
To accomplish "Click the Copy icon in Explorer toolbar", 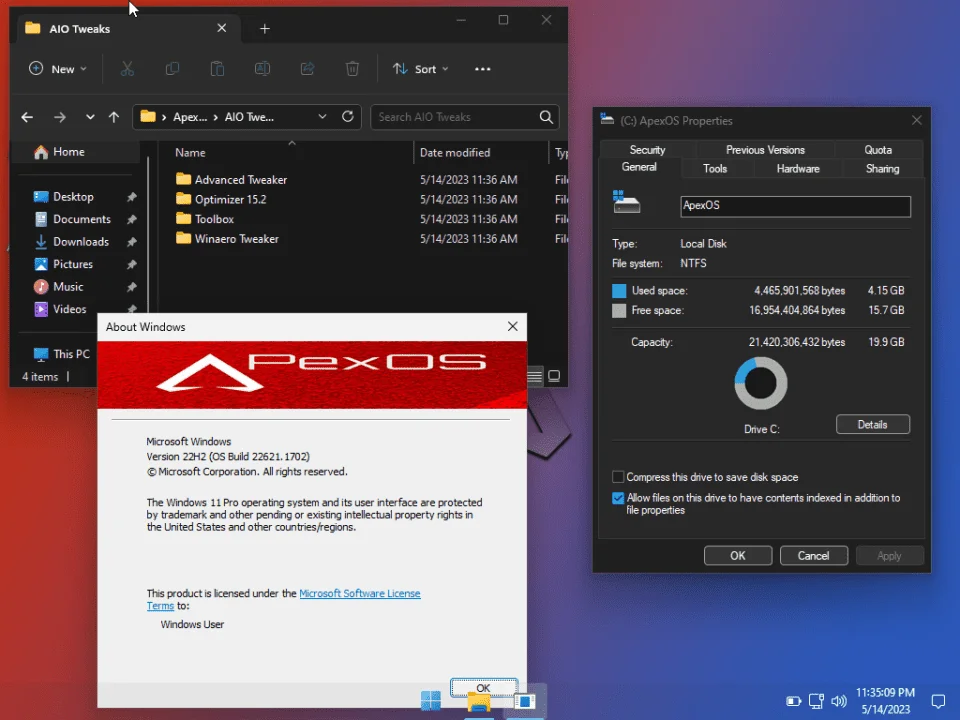I will point(173,69).
